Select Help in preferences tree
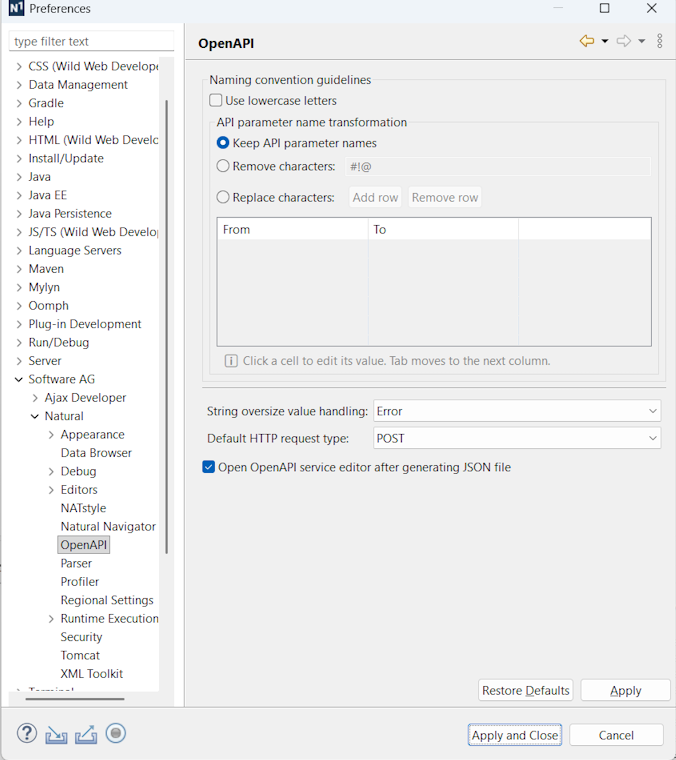The width and height of the screenshot is (676, 760). 41,122
